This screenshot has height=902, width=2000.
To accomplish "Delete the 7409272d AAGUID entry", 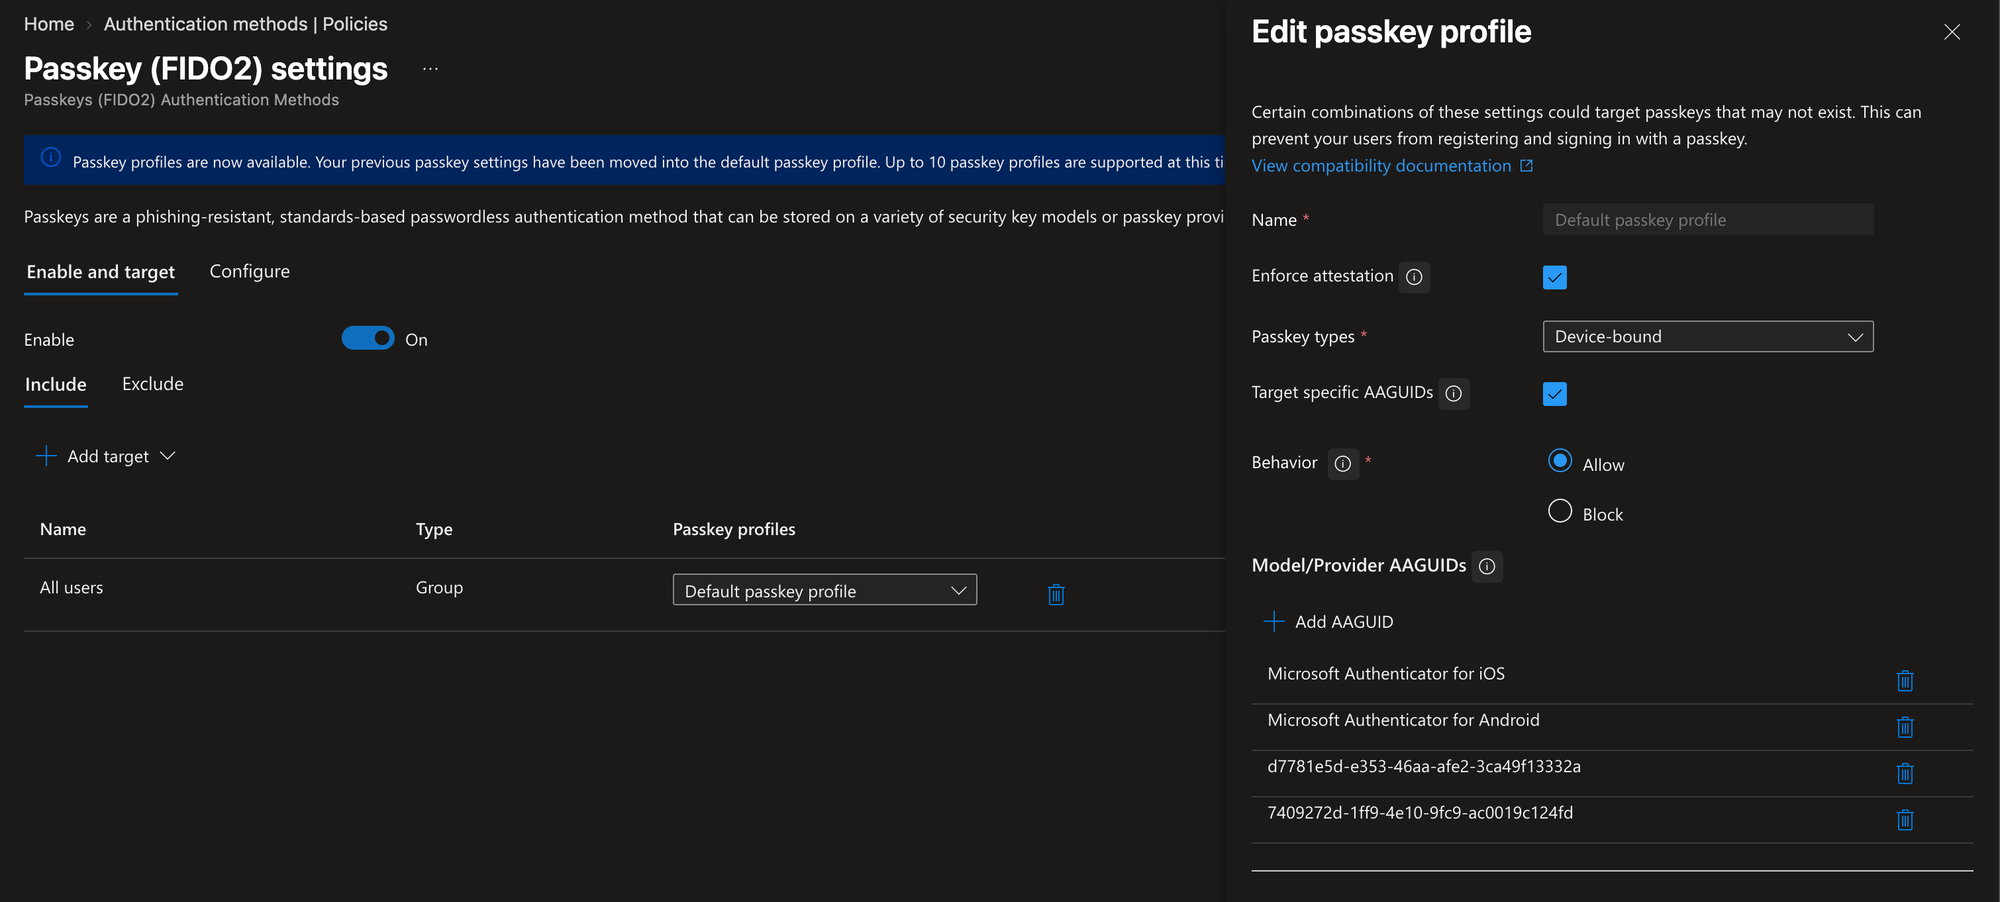I will (x=1905, y=820).
